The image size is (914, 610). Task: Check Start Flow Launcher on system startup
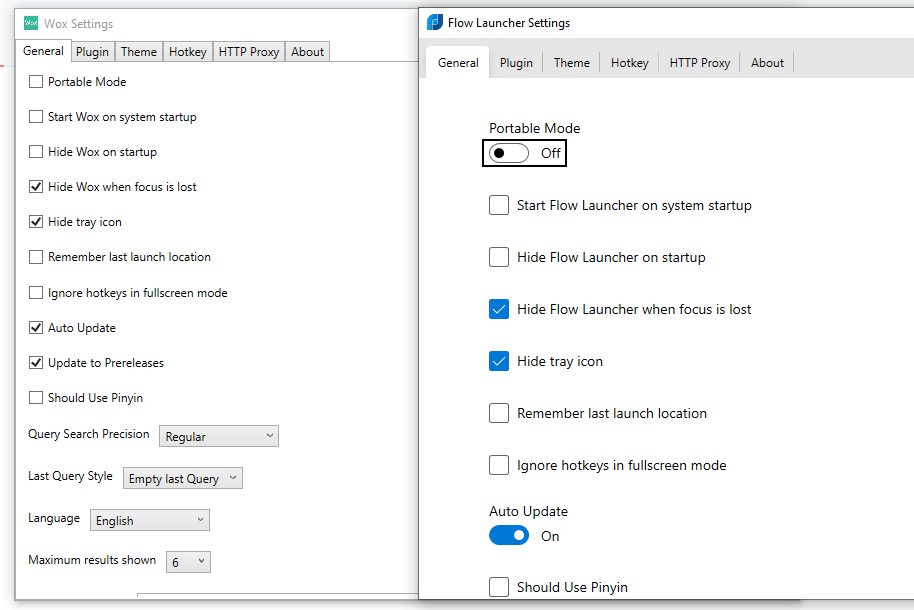(x=499, y=205)
